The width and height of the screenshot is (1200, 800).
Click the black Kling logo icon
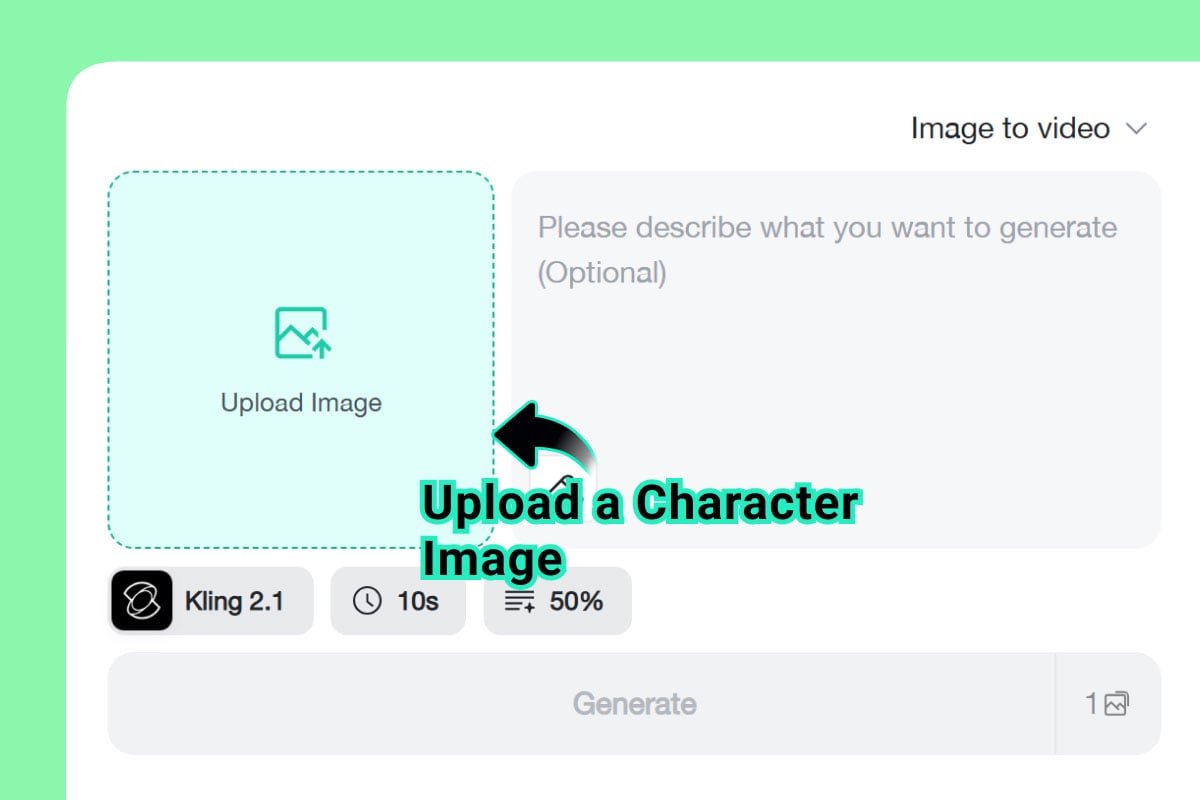click(142, 601)
